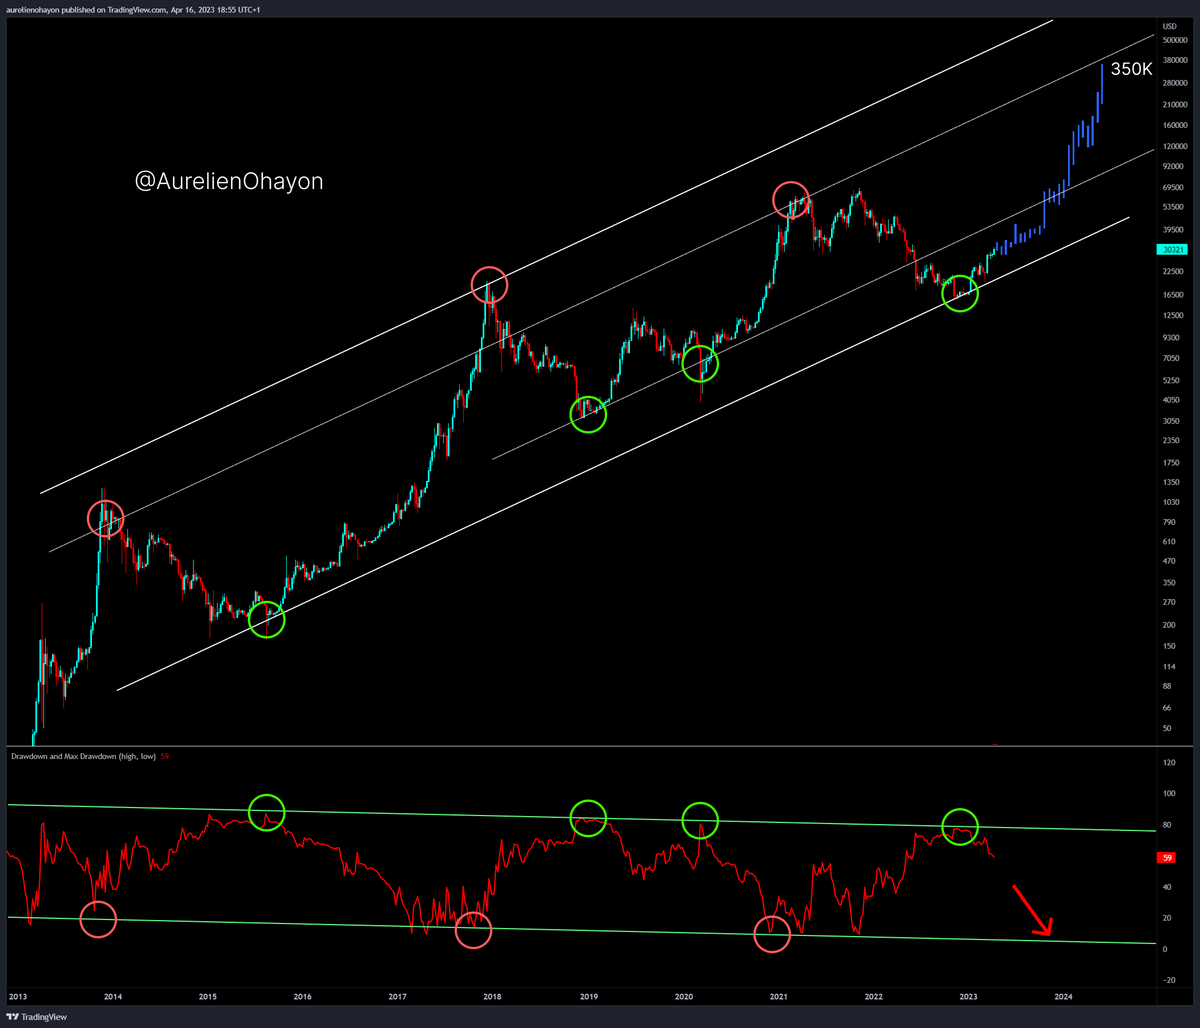Click the 470 price axis label
This screenshot has height=1028, width=1200.
1169,561
